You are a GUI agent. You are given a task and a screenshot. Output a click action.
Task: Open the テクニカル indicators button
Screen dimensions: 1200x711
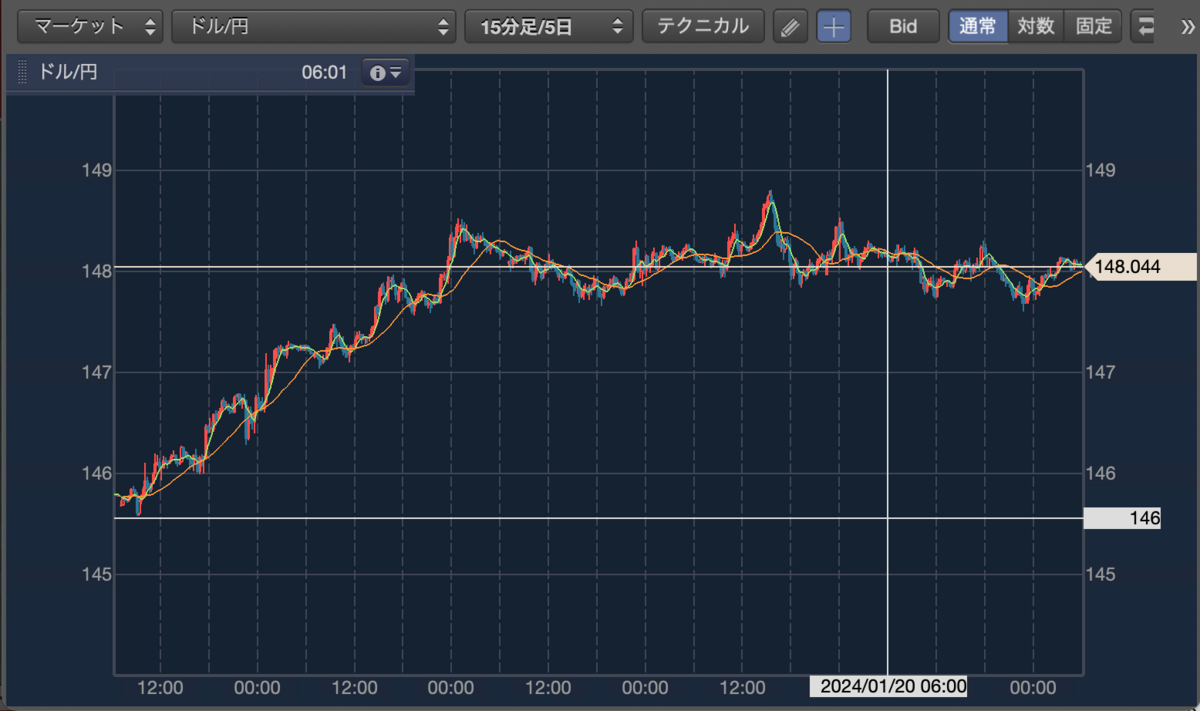pos(703,27)
